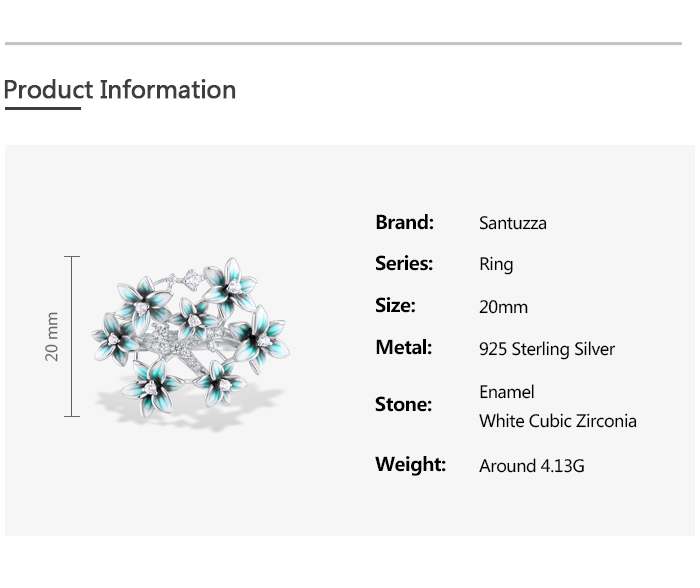Select the White Cubic Zirconia text
This screenshot has height=588, width=700.
(557, 421)
